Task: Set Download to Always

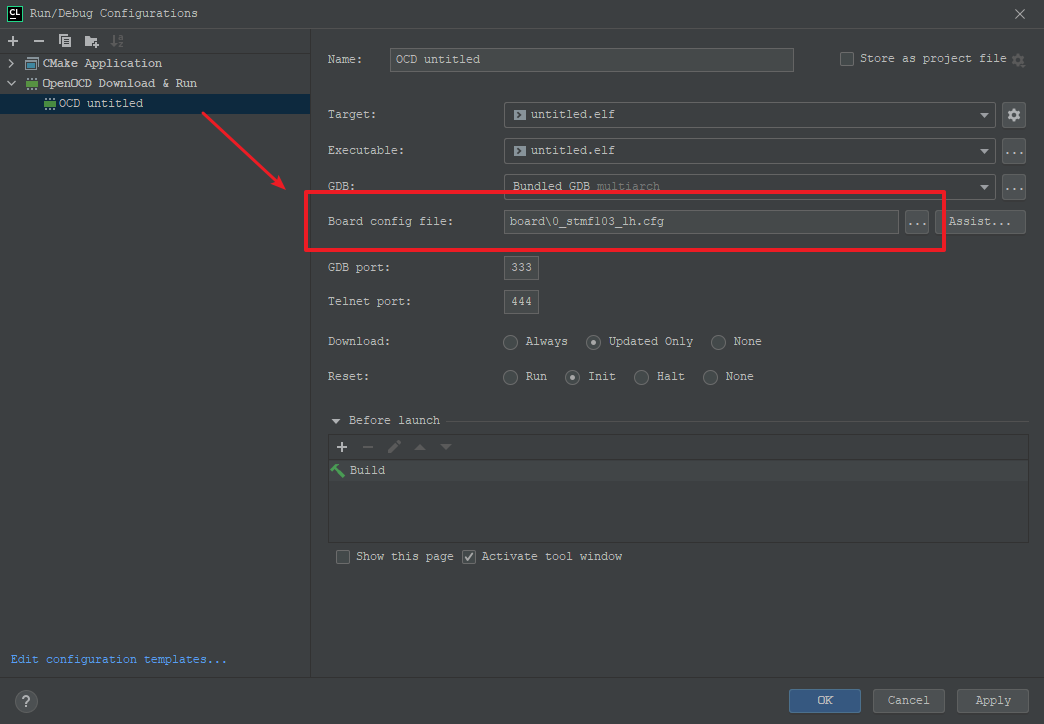Action: tap(511, 342)
